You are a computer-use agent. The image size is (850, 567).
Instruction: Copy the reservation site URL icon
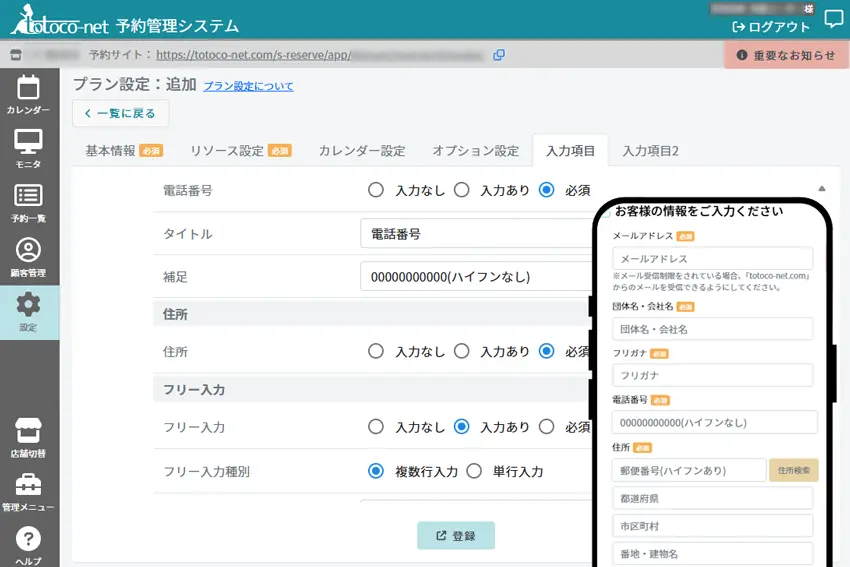point(499,55)
